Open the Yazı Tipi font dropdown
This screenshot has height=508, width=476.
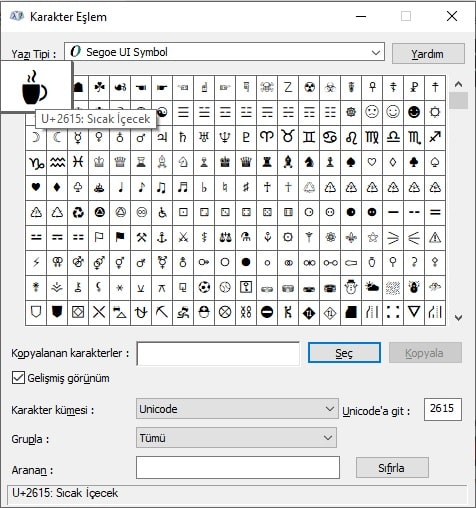pos(224,52)
